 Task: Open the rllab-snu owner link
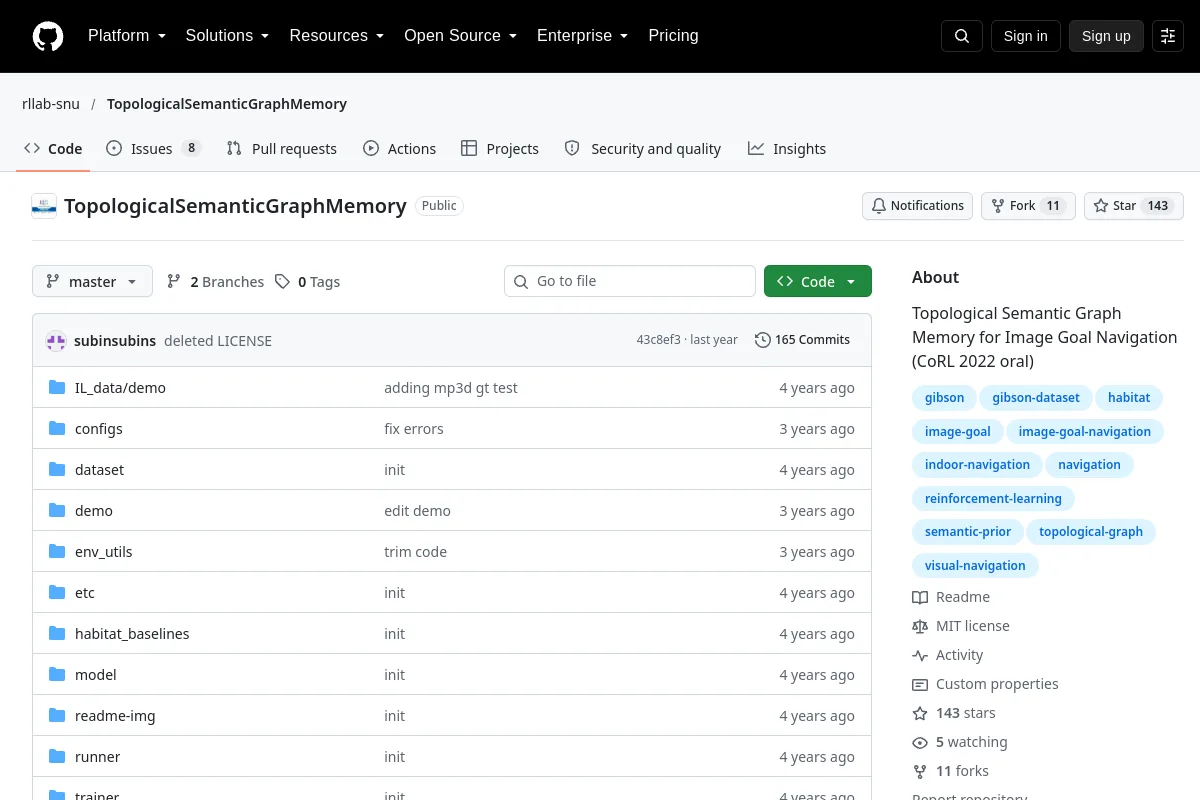click(51, 104)
